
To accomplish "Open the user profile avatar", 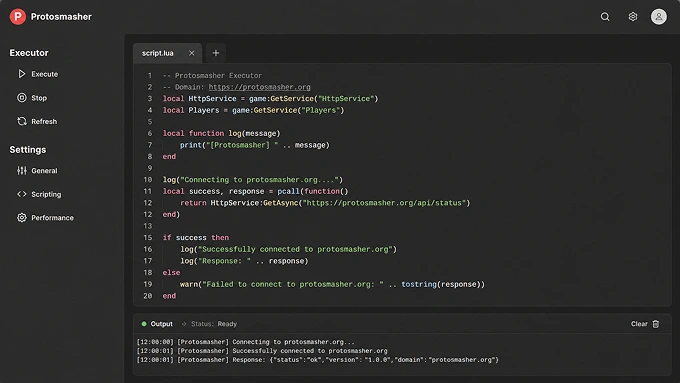I will point(658,16).
